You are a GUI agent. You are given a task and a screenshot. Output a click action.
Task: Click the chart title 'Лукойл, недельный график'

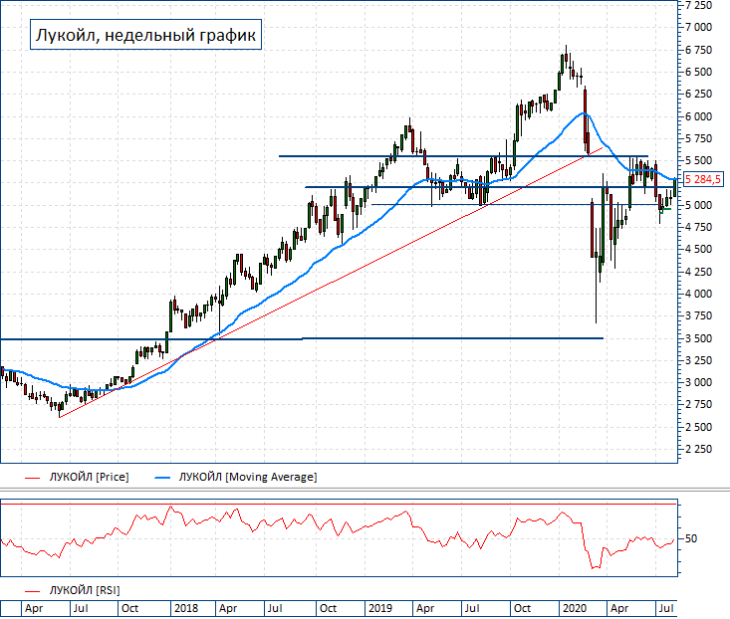point(146,34)
